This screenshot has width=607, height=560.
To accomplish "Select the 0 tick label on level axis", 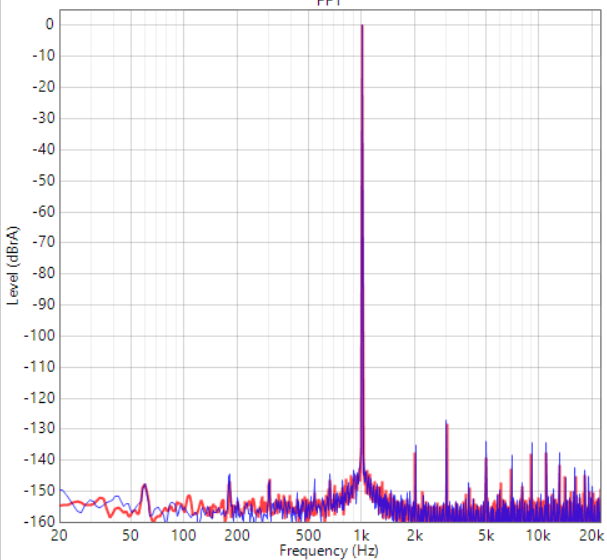I will pos(50,24).
